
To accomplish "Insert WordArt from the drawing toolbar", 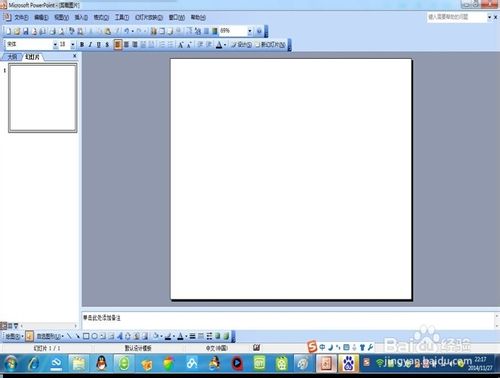I will click(120, 336).
